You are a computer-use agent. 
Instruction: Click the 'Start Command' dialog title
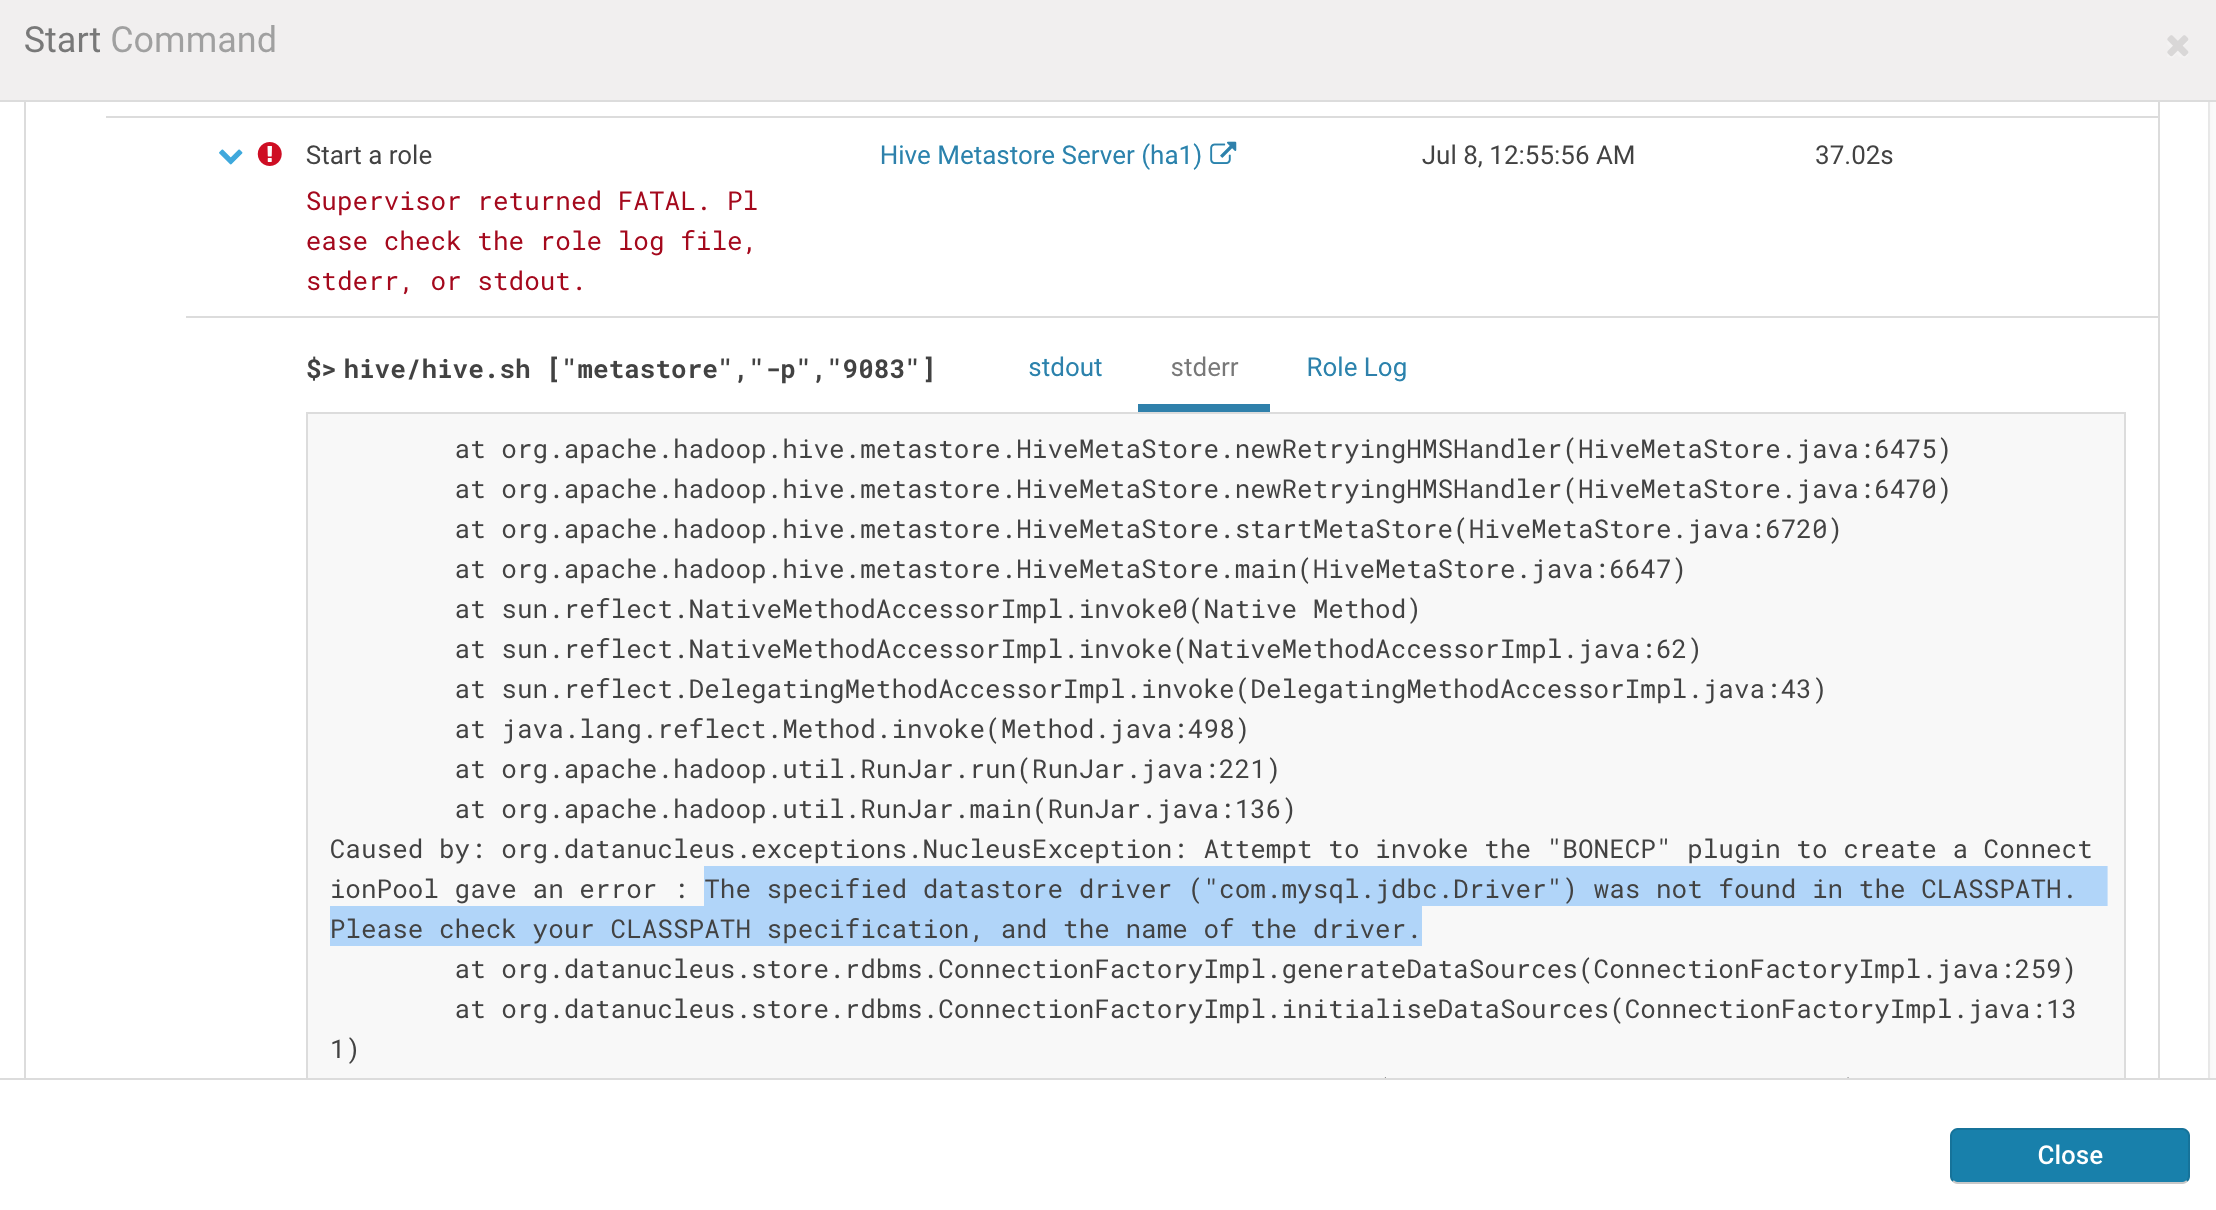150,40
